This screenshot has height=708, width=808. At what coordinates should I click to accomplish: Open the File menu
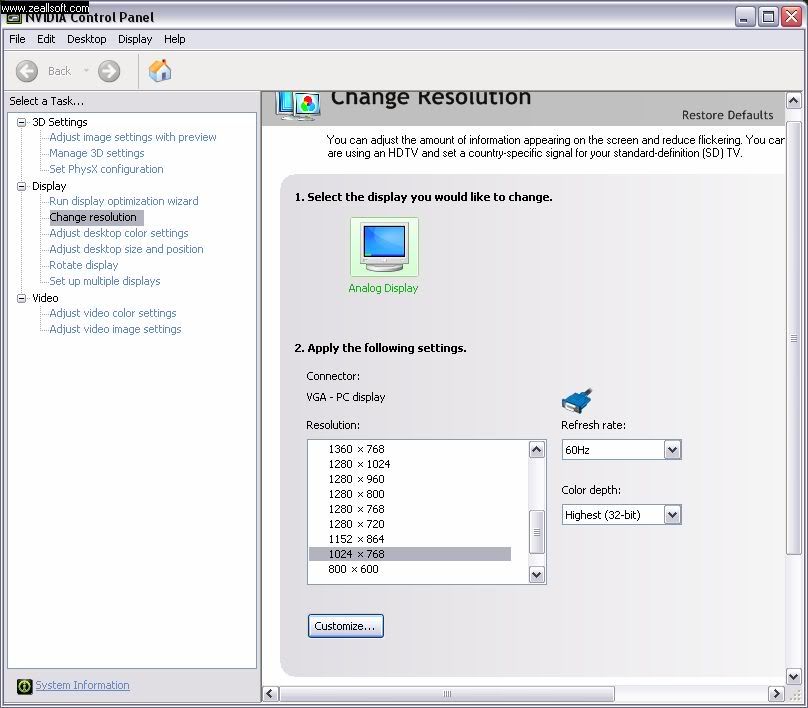[17, 39]
